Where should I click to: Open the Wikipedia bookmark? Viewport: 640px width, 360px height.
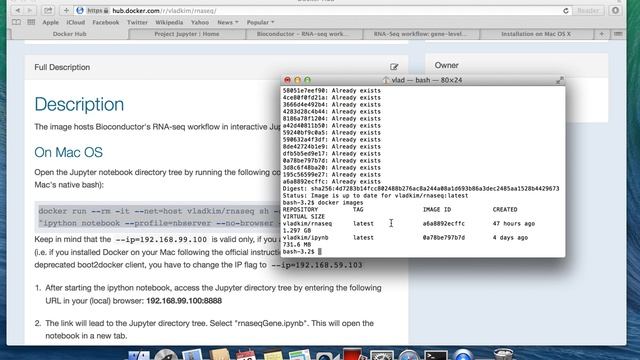click(x=169, y=22)
